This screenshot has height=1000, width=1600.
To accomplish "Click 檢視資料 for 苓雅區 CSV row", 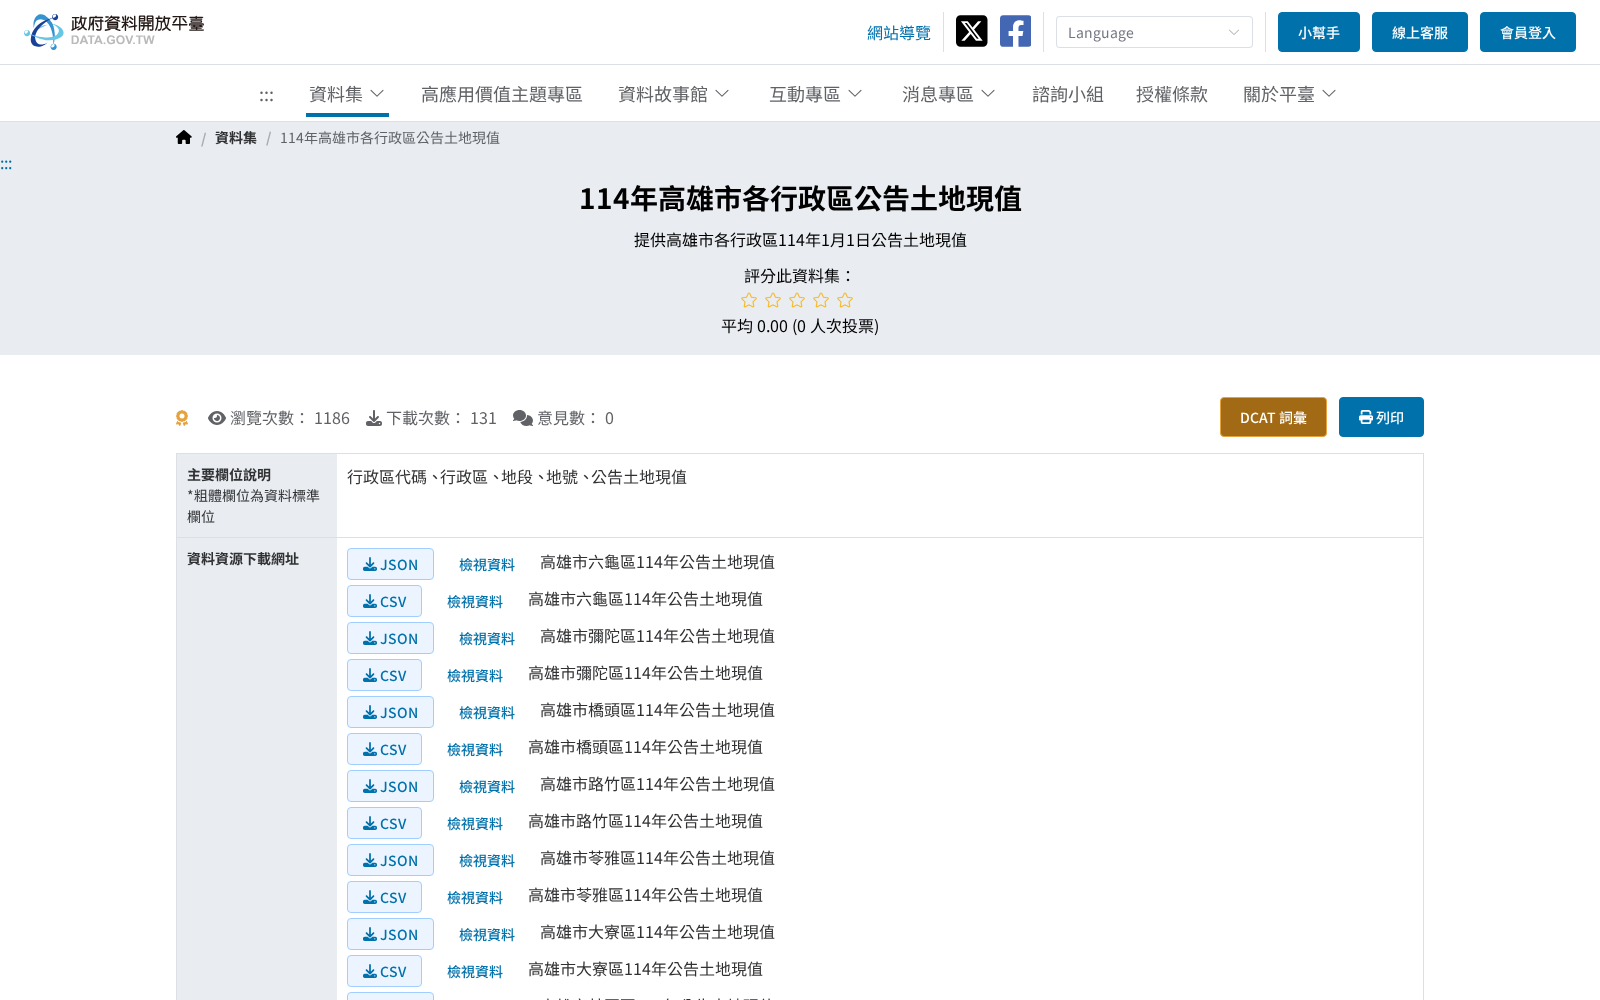I will tap(475, 898).
